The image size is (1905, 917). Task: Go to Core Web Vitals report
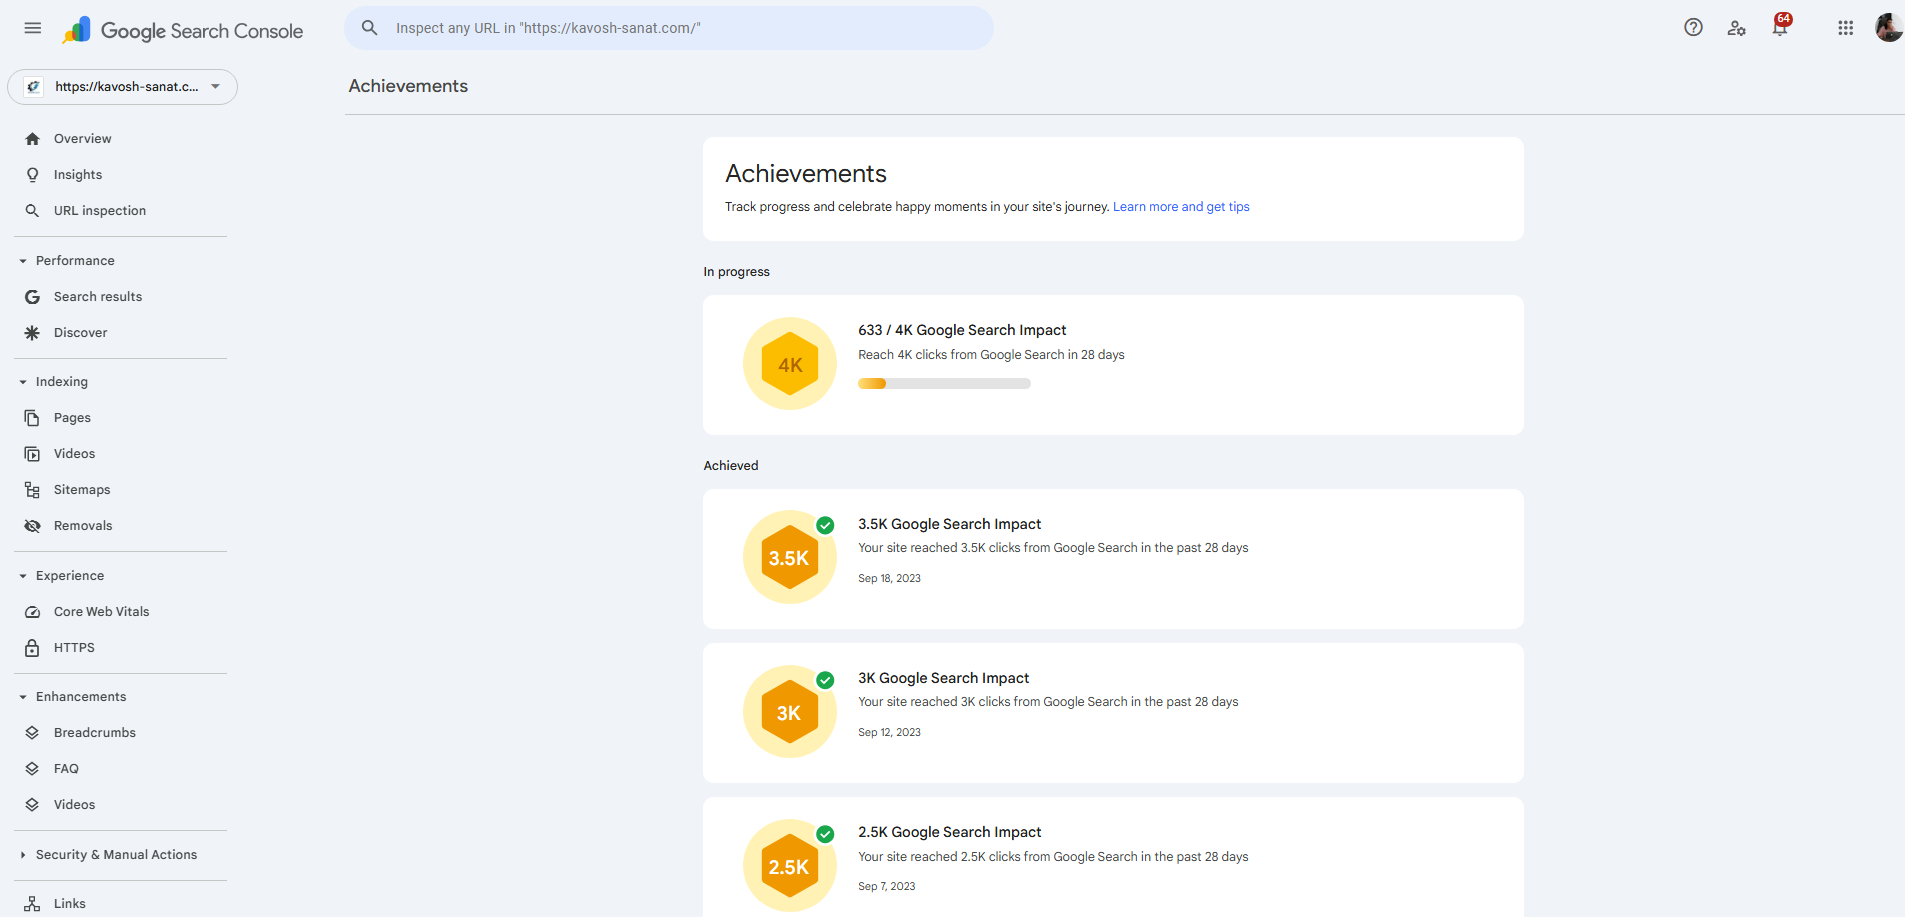click(101, 612)
